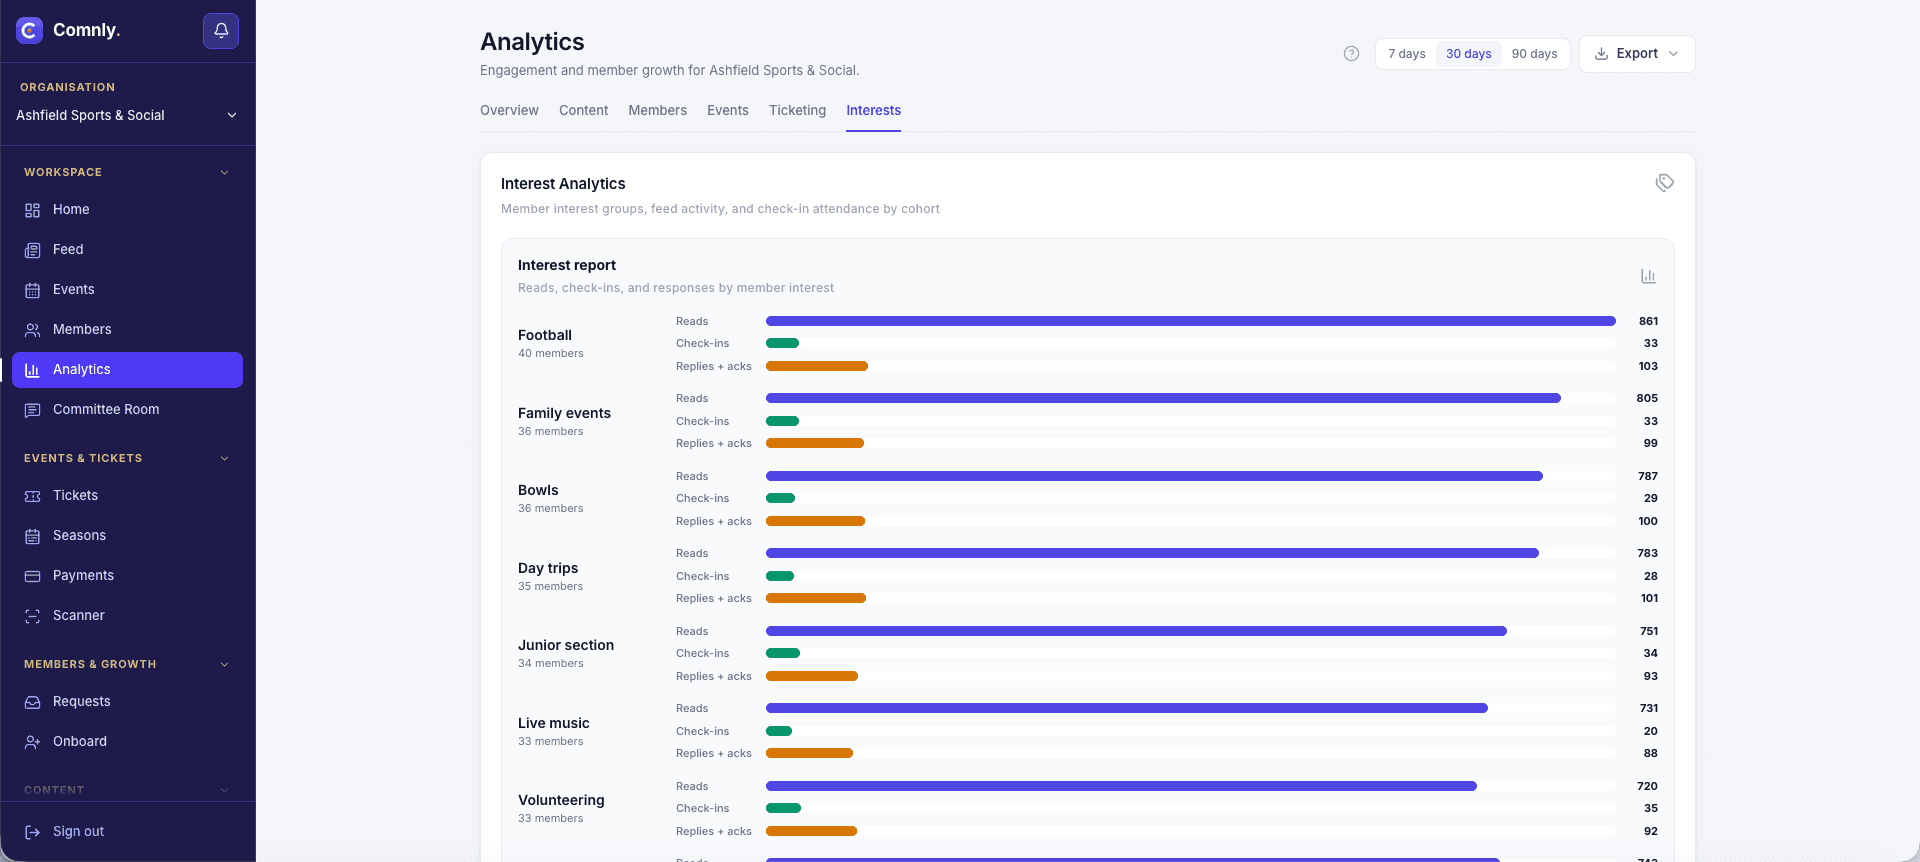This screenshot has height=862, width=1920.
Task: Click the Sign out arrow icon
Action: 33,832
